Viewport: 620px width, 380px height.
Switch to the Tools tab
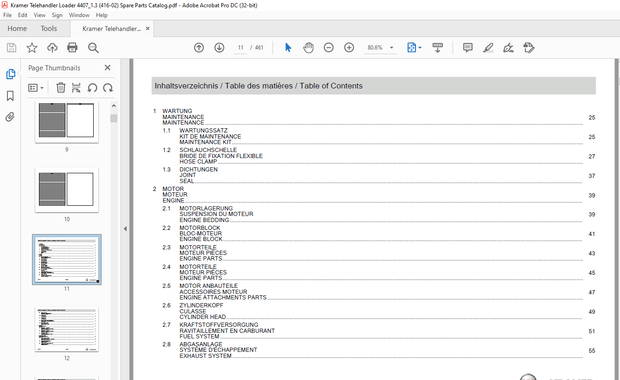click(x=49, y=28)
